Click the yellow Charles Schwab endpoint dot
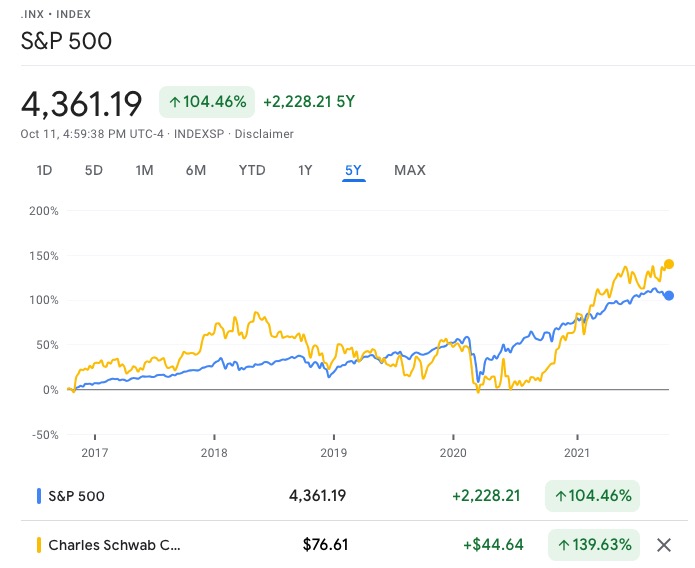Viewport: 695px width, 568px height. pyautogui.click(x=669, y=264)
